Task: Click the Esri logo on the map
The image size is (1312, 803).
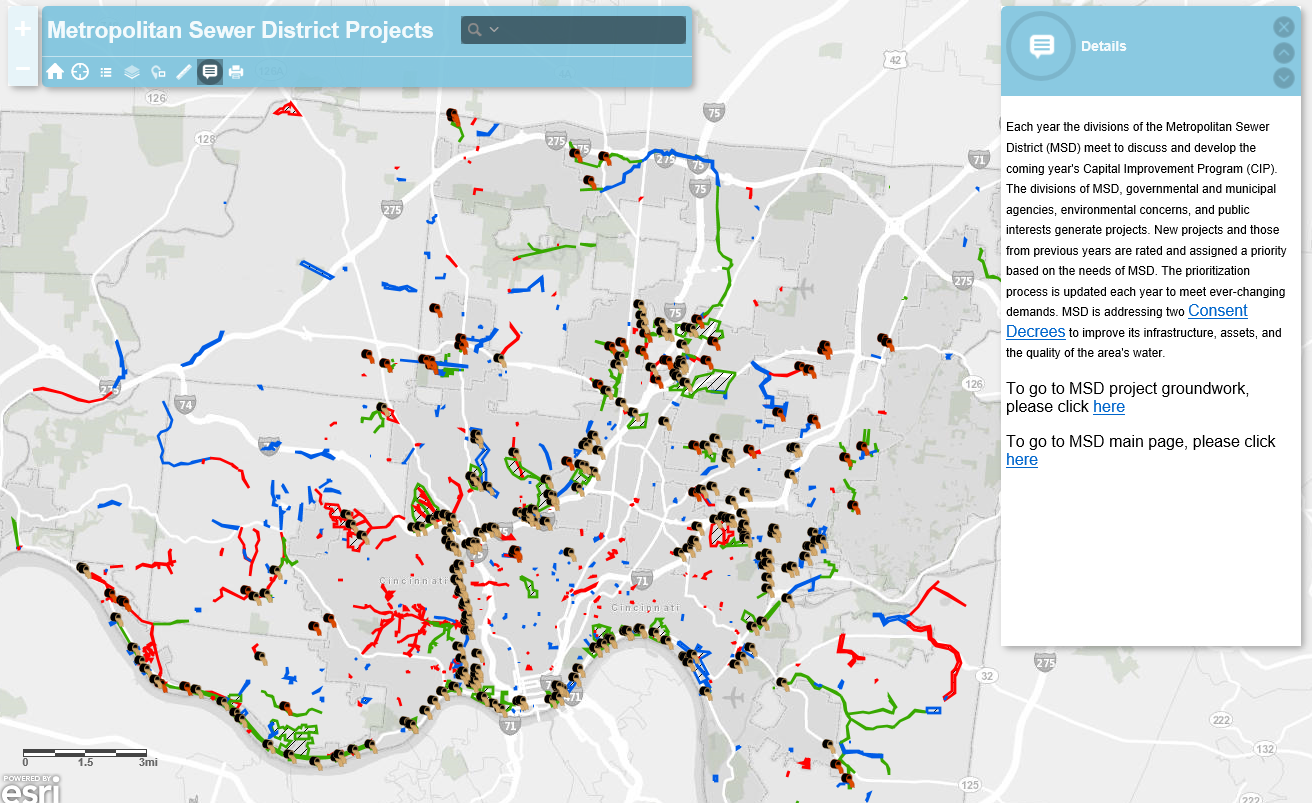Action: tap(30, 789)
